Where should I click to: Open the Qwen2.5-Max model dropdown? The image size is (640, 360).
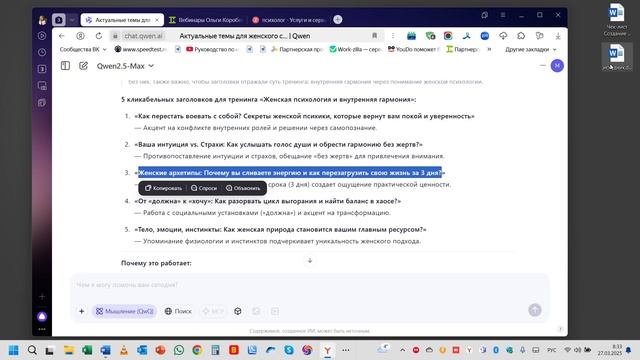tap(125, 66)
